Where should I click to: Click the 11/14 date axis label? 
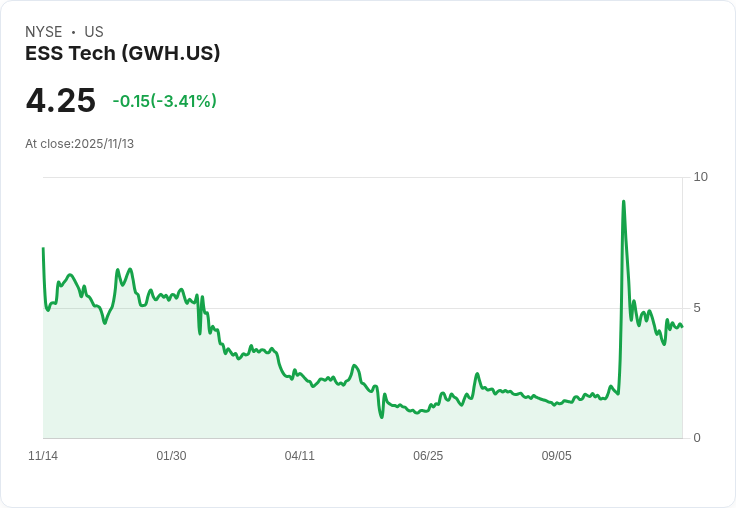click(x=43, y=456)
